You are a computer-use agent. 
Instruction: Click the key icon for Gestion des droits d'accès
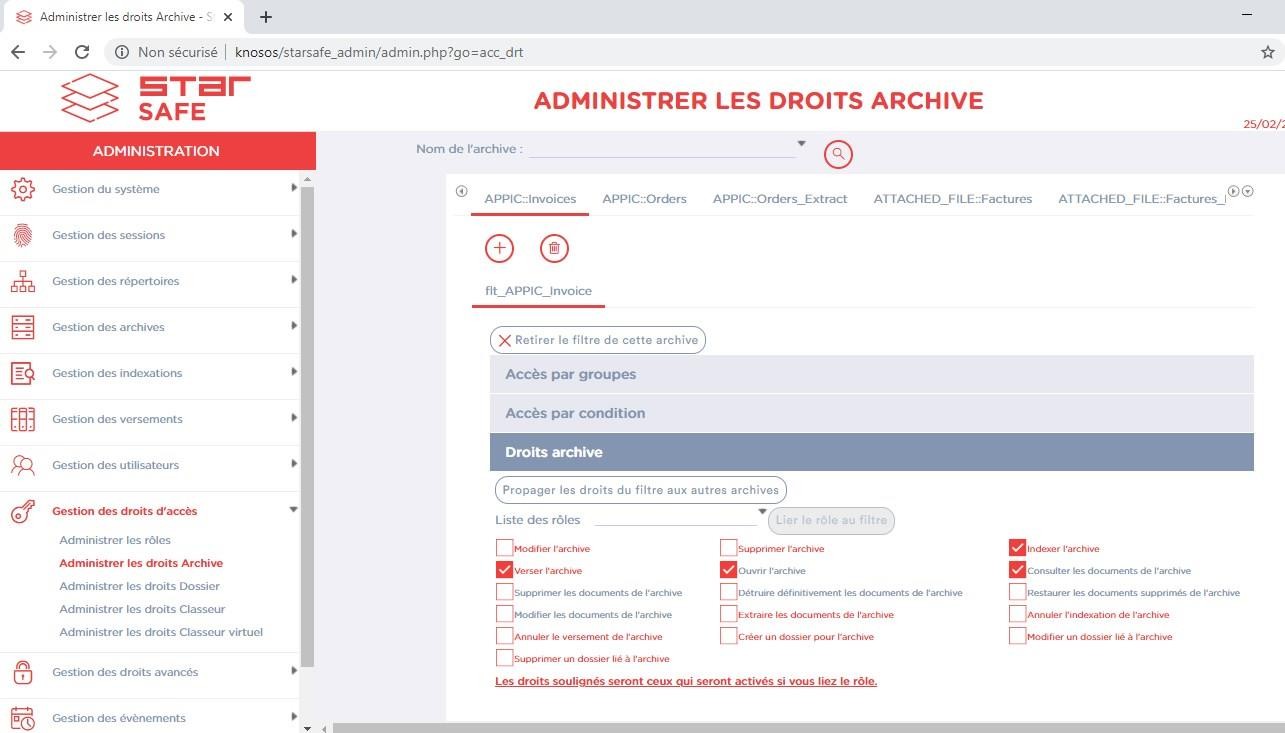[22, 512]
